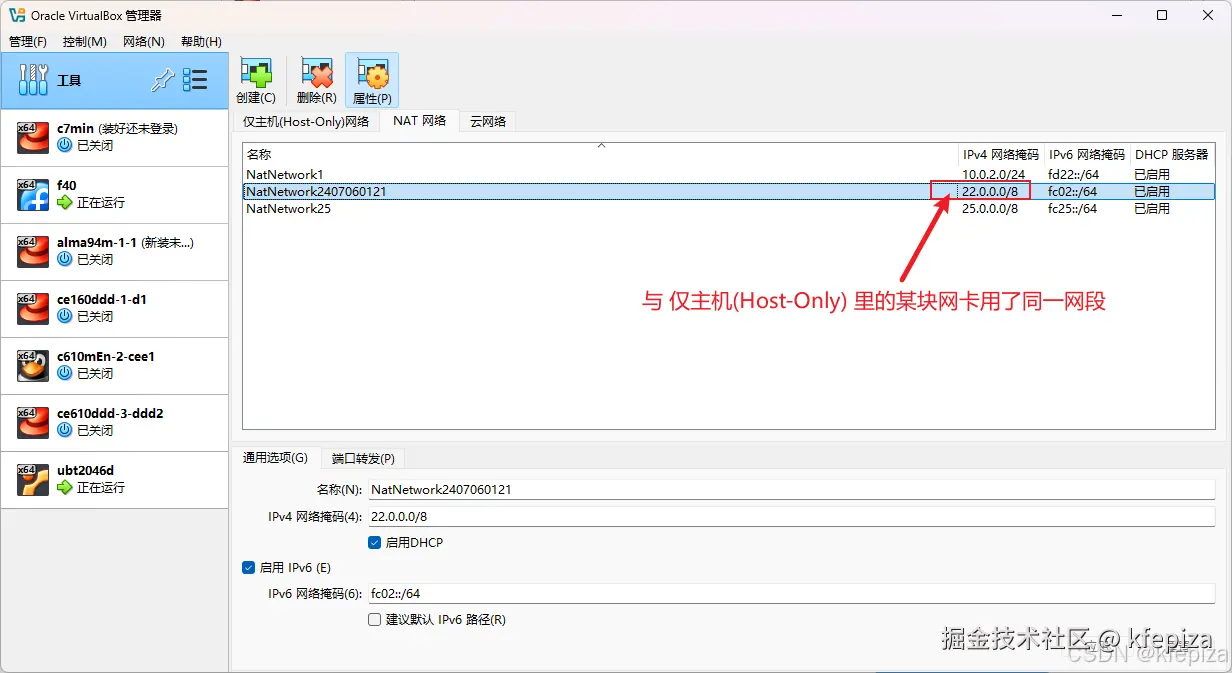Maximize the VirtualBox Manager window
The height and width of the screenshot is (673, 1232).
pos(1162,15)
